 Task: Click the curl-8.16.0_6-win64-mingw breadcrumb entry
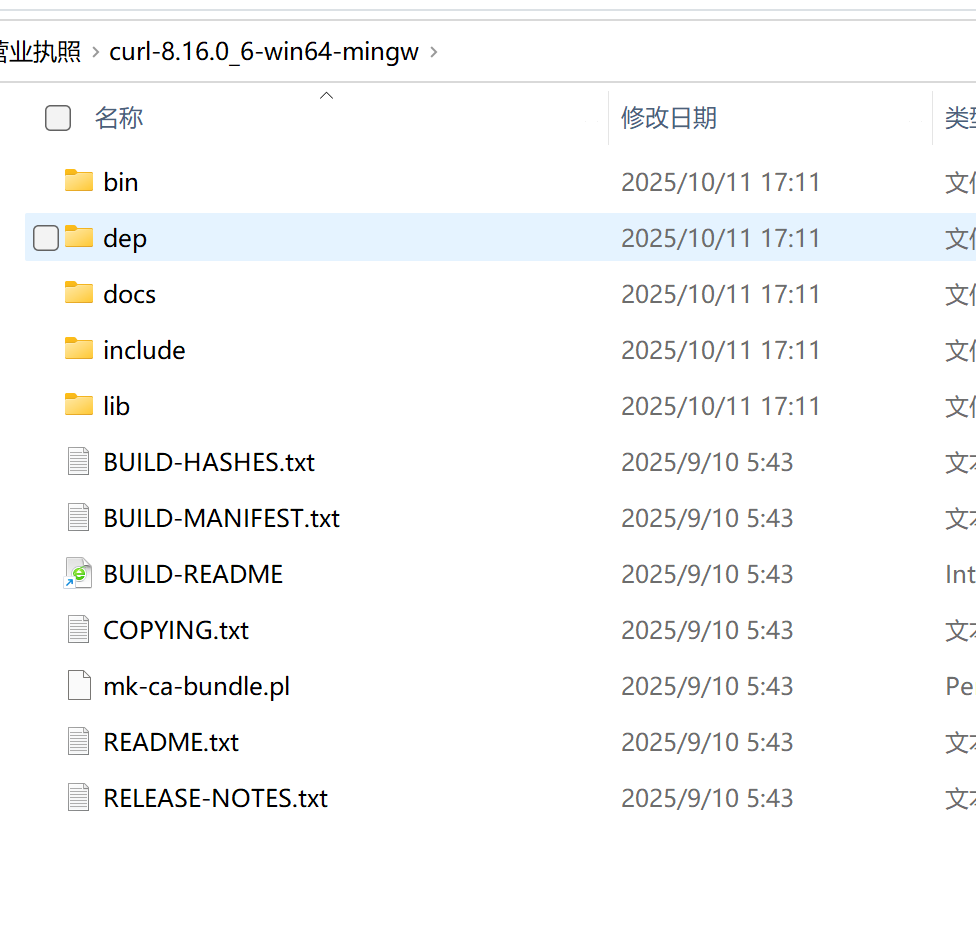(263, 52)
